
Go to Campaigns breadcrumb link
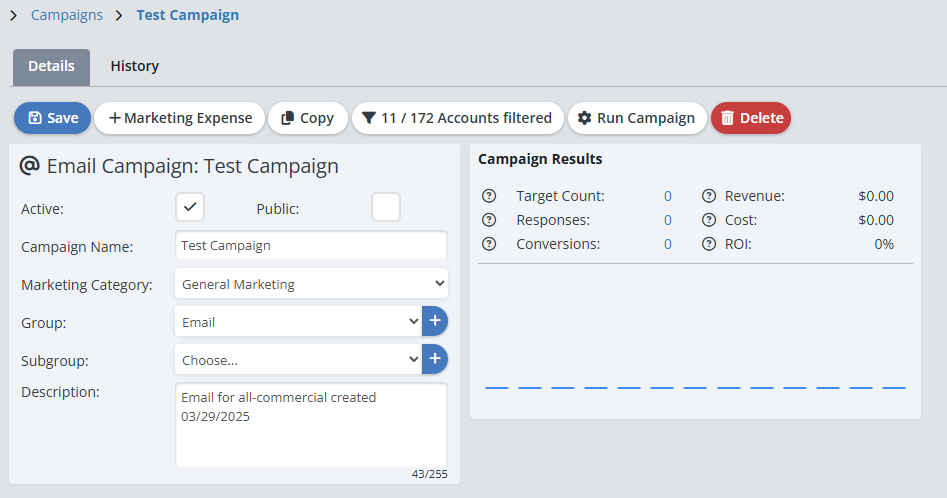67,15
